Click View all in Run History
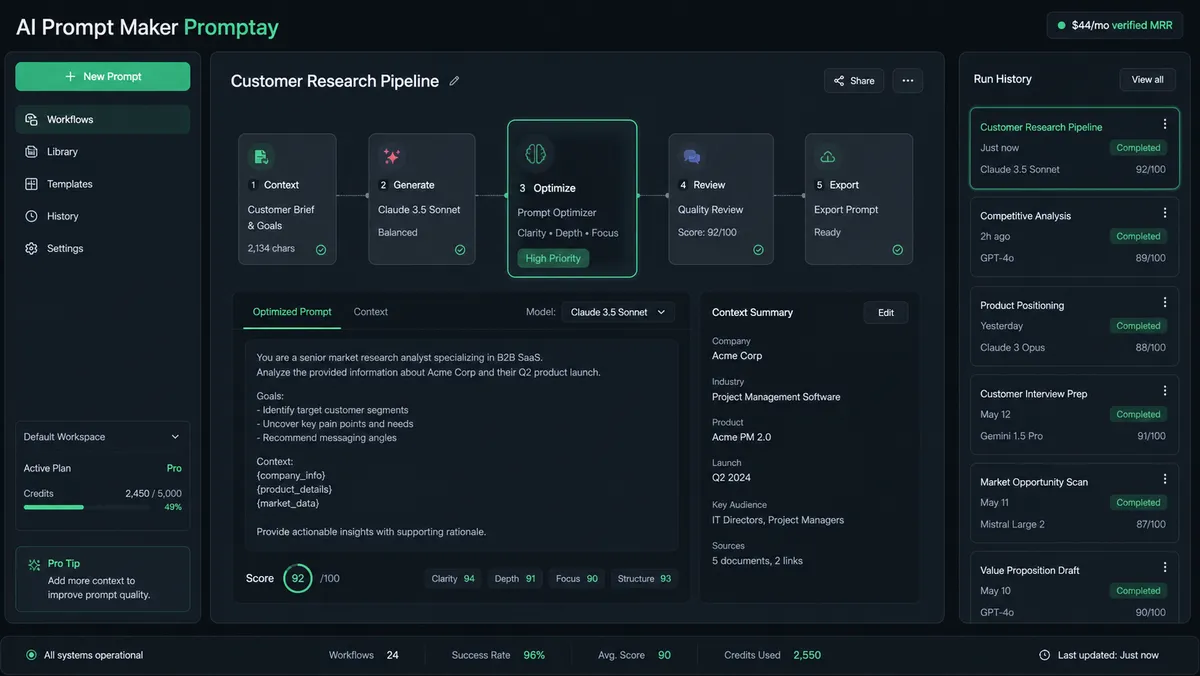1200x676 pixels. pyautogui.click(x=1147, y=79)
